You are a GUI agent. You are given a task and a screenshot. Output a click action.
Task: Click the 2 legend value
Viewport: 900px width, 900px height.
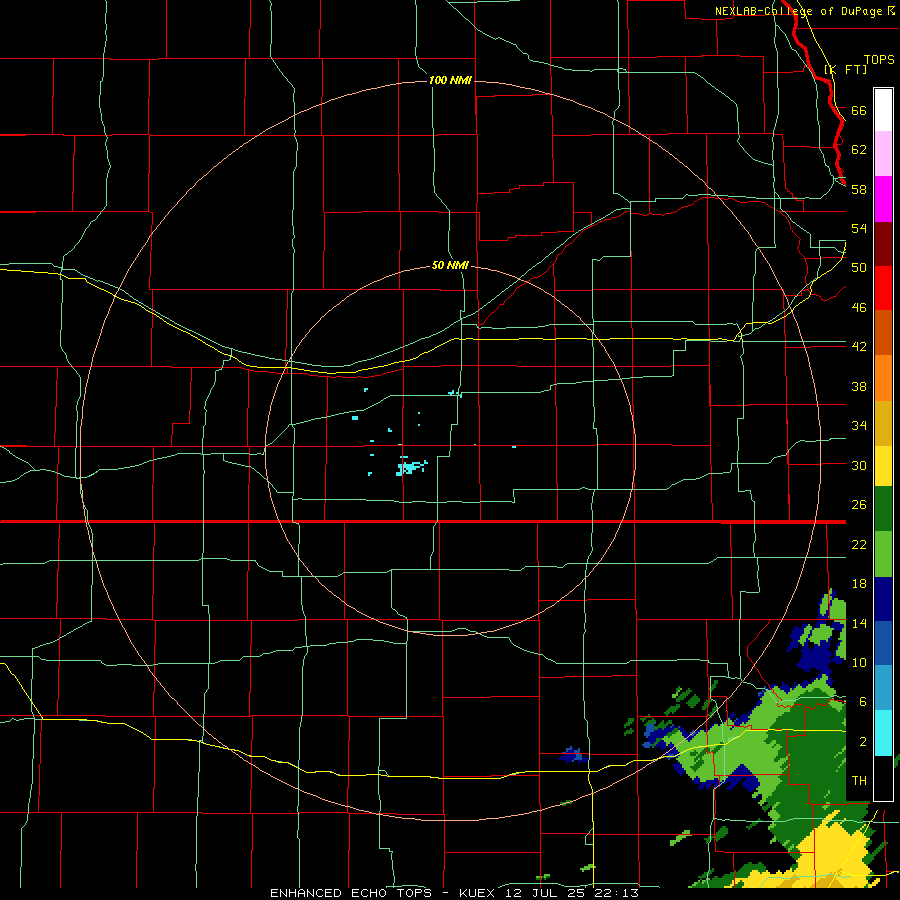[x=863, y=742]
